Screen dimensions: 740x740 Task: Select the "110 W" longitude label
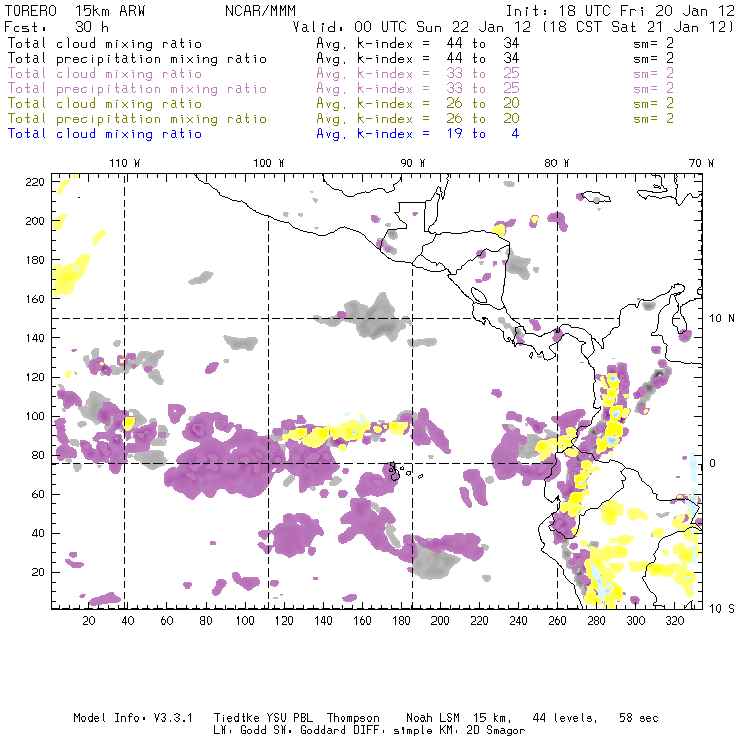pyautogui.click(x=125, y=163)
